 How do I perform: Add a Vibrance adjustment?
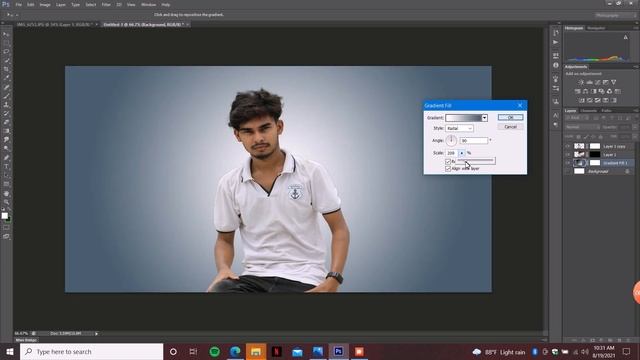[613, 82]
